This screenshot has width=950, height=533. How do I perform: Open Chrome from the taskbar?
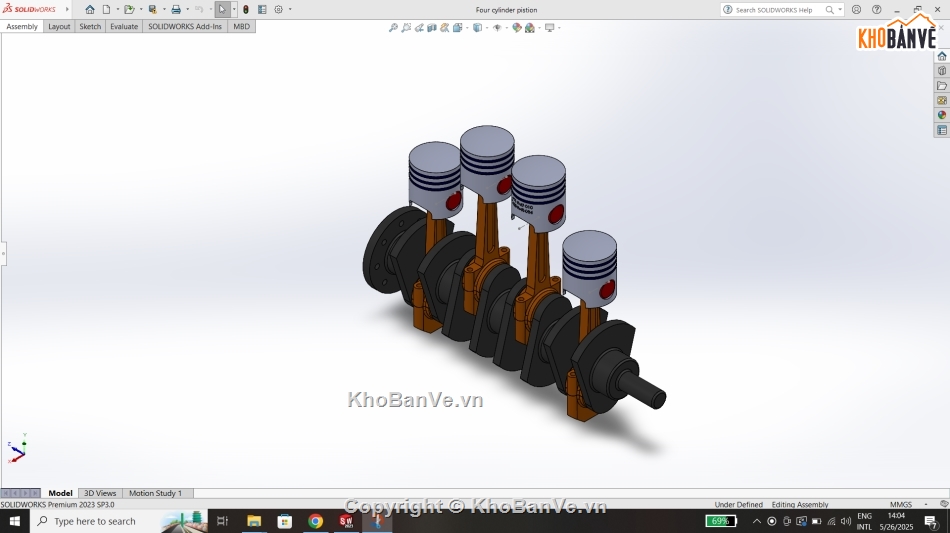(x=315, y=521)
